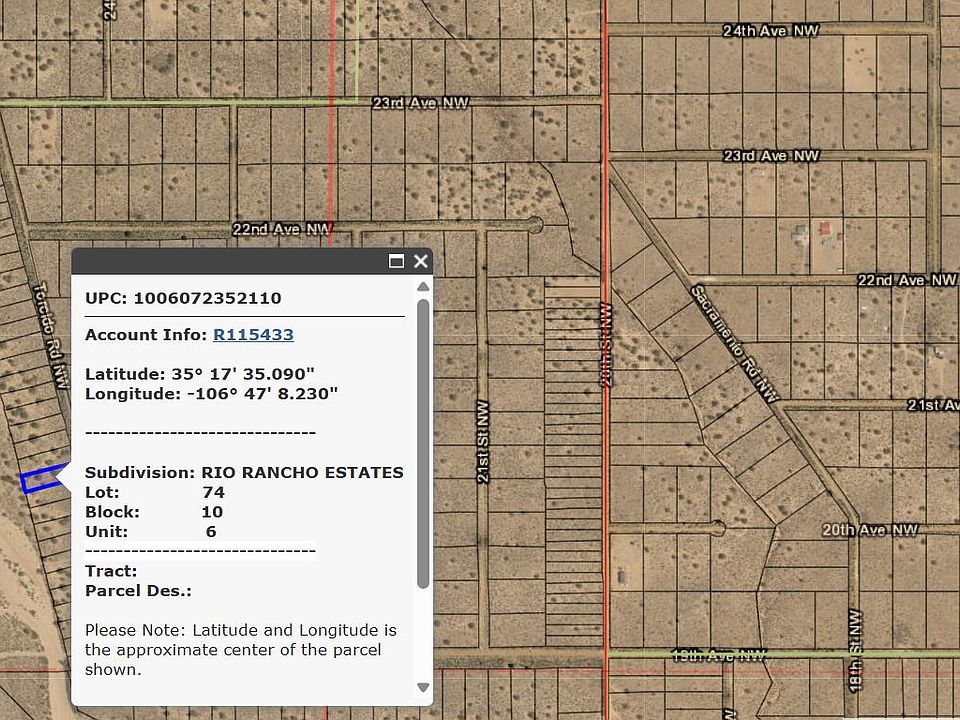This screenshot has width=960, height=720.
Task: Click the Sacramento Rd NW label
Action: (733, 345)
